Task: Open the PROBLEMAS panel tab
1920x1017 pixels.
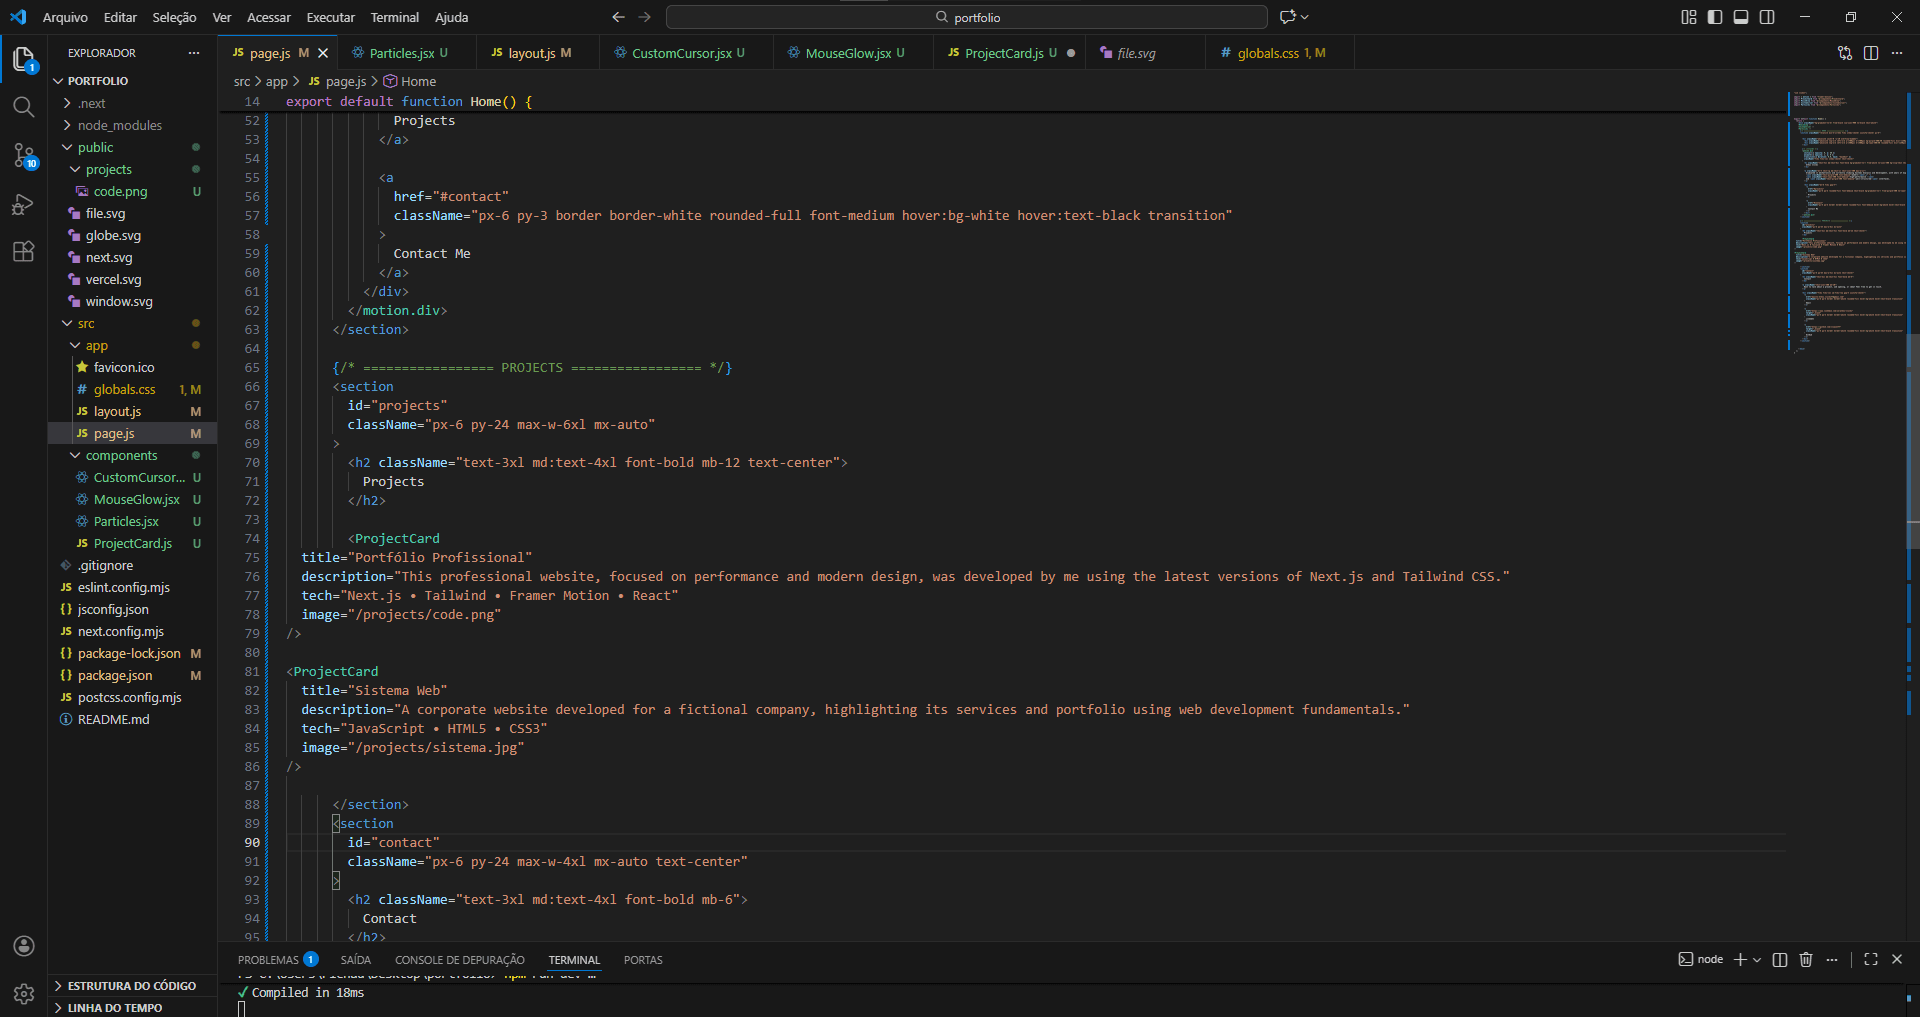Action: tap(268, 960)
